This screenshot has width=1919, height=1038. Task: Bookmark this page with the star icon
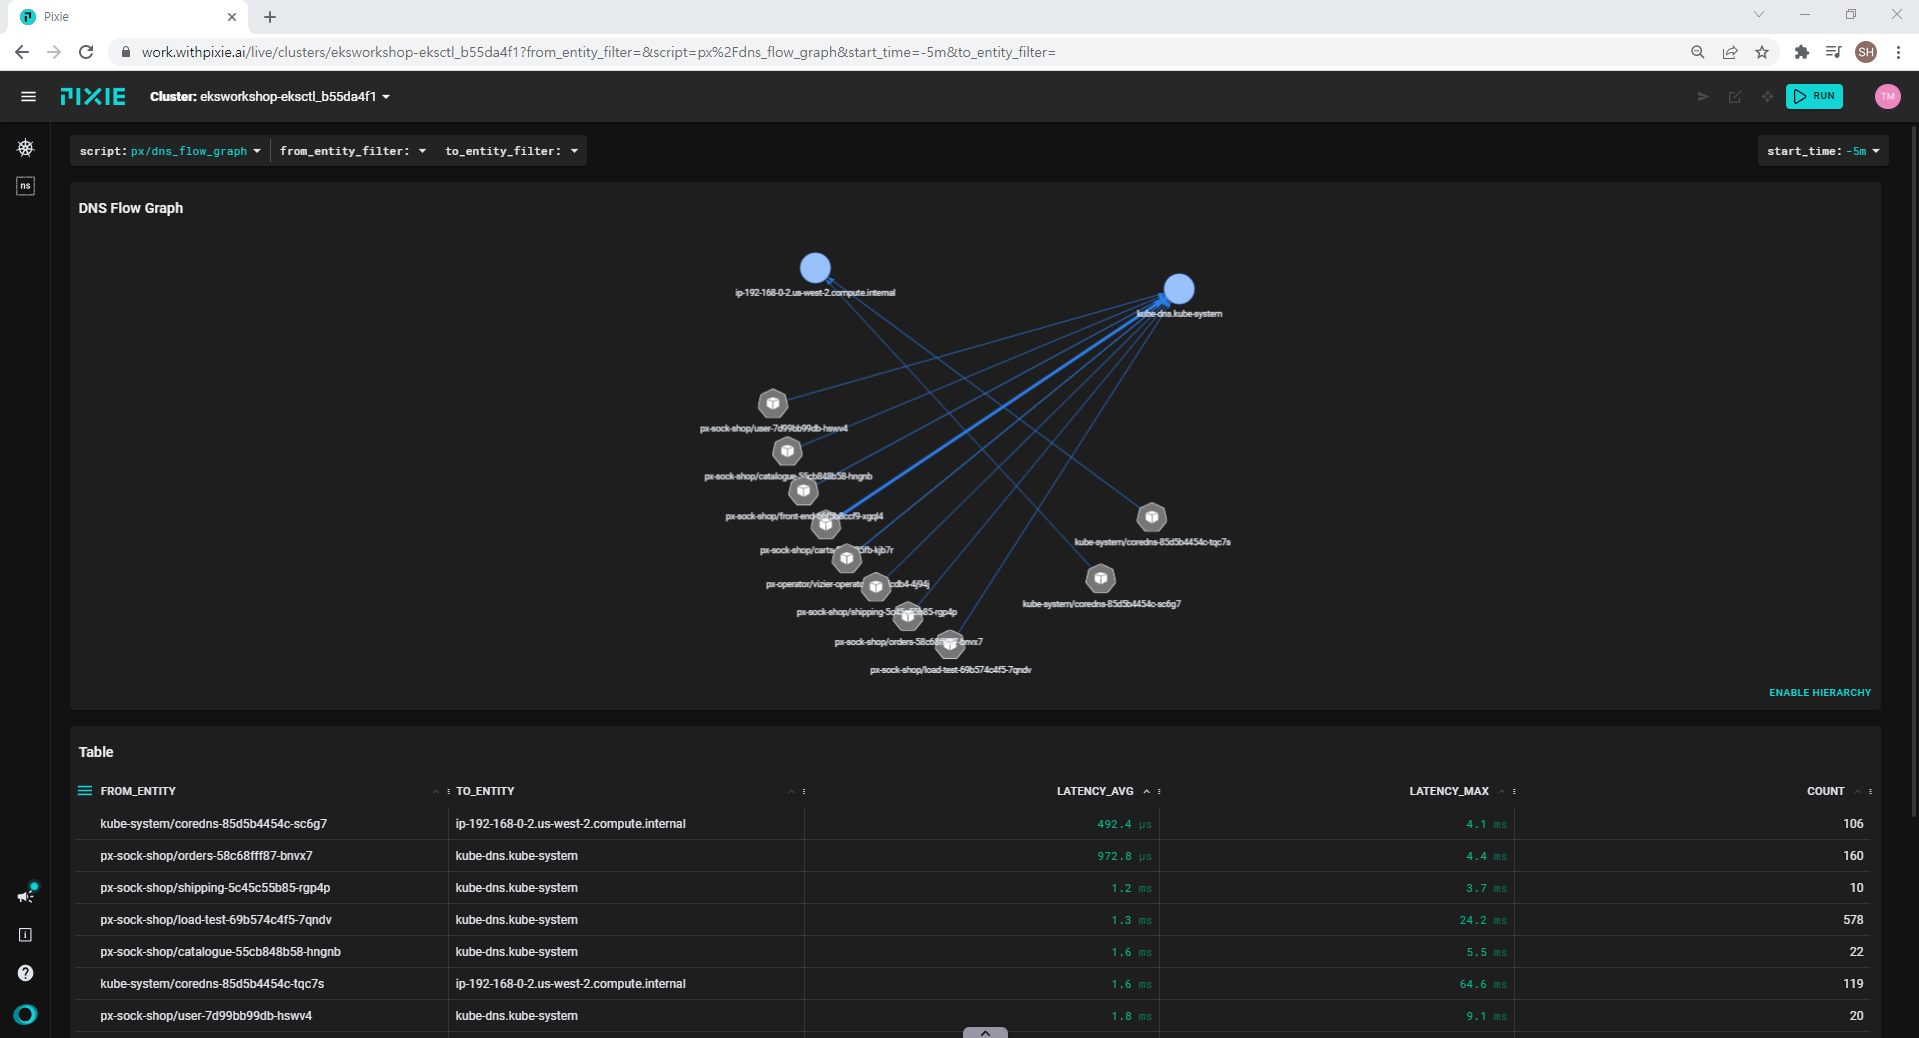coord(1762,52)
